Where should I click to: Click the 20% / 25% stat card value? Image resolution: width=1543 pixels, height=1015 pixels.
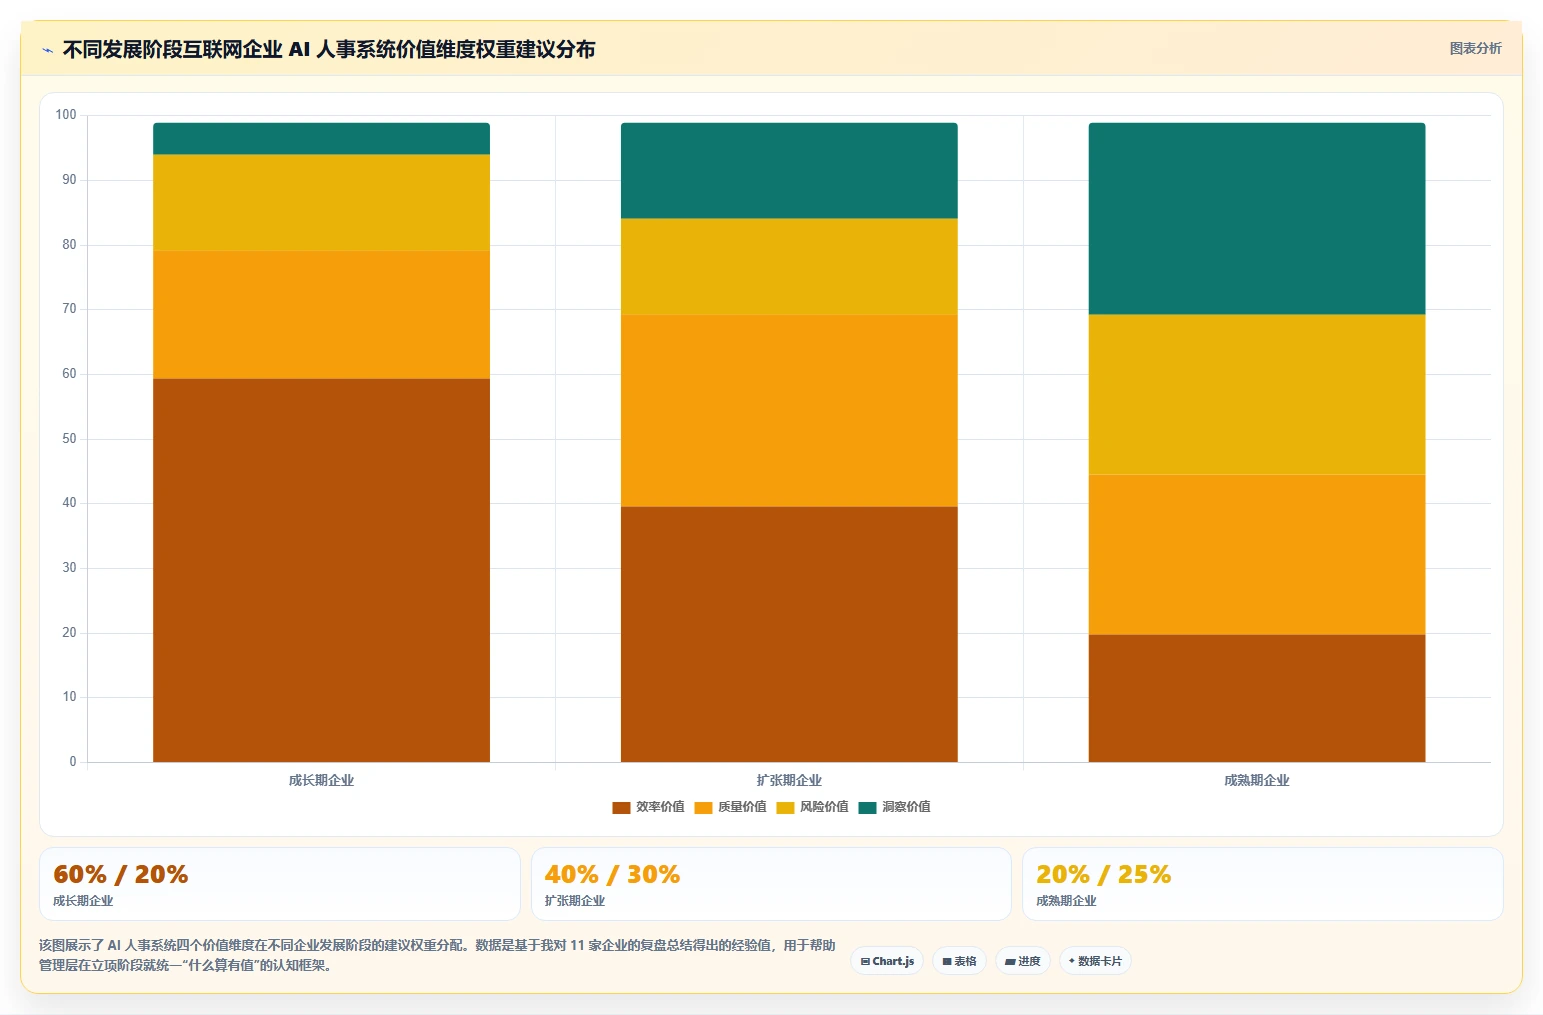(x=1103, y=874)
